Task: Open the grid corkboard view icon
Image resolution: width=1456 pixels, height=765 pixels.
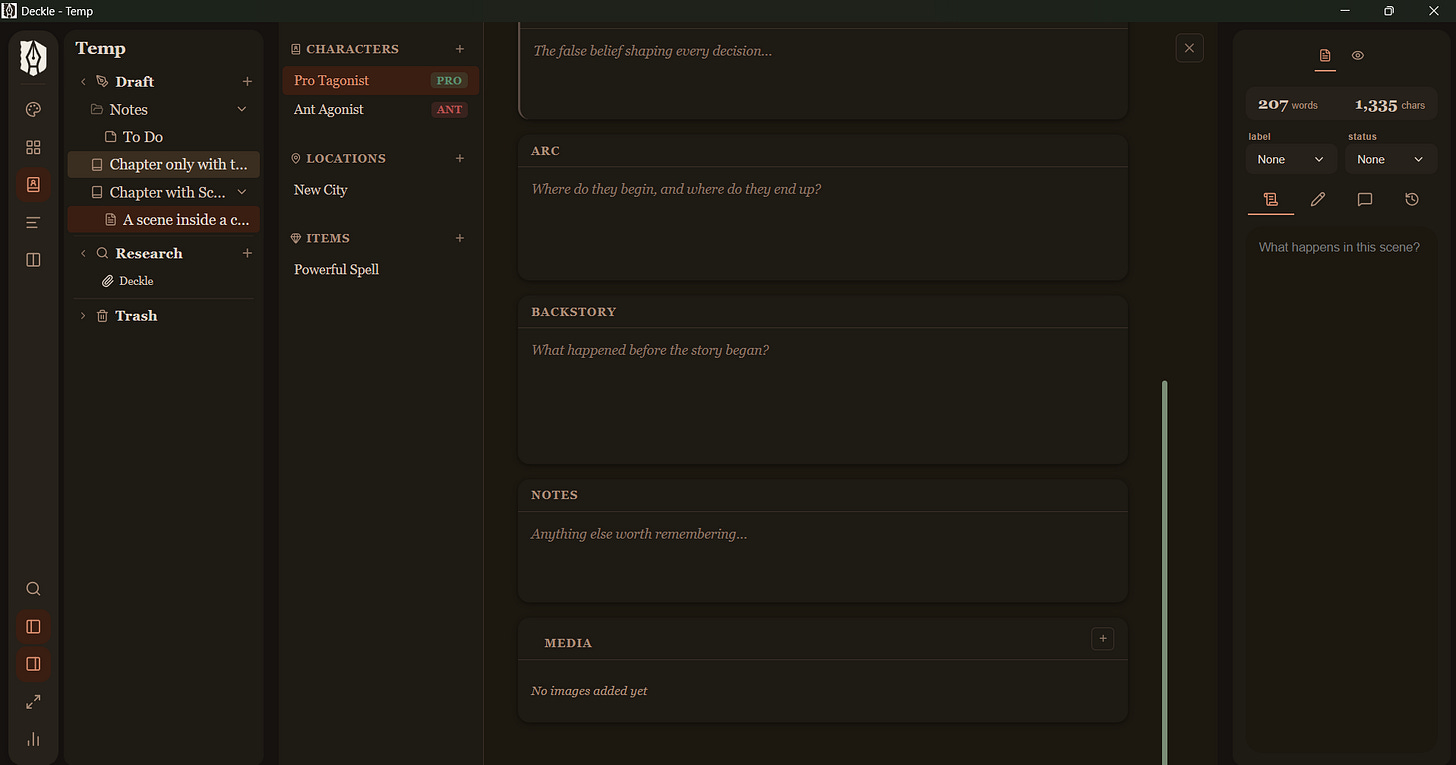Action: pyautogui.click(x=33, y=147)
